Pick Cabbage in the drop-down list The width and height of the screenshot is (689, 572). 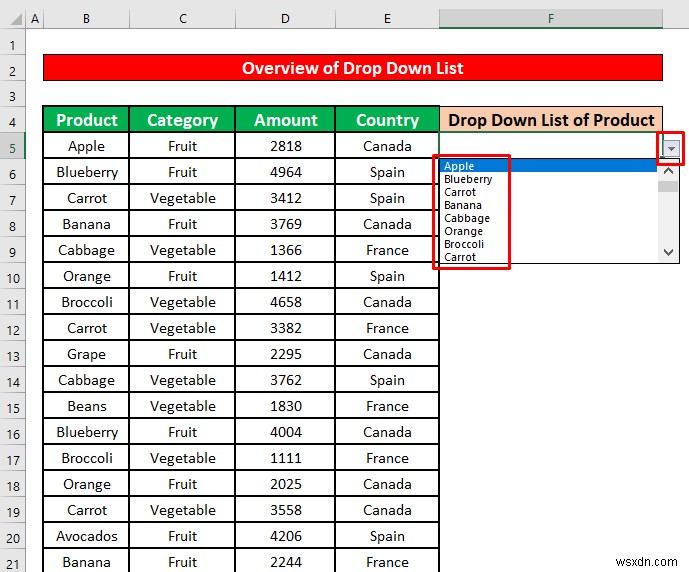pos(548,218)
